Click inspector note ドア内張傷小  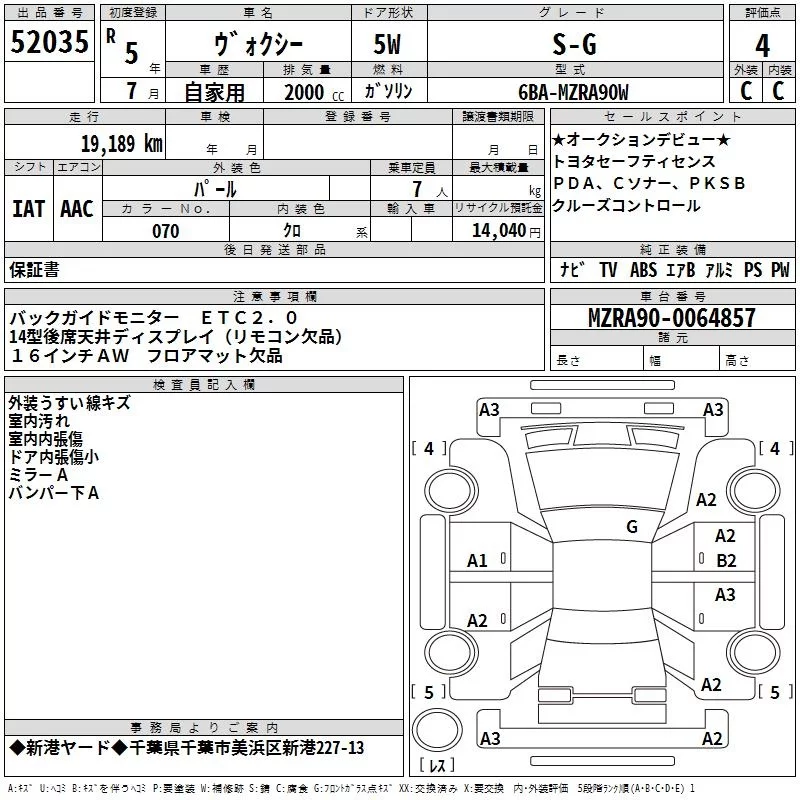click(x=54, y=457)
